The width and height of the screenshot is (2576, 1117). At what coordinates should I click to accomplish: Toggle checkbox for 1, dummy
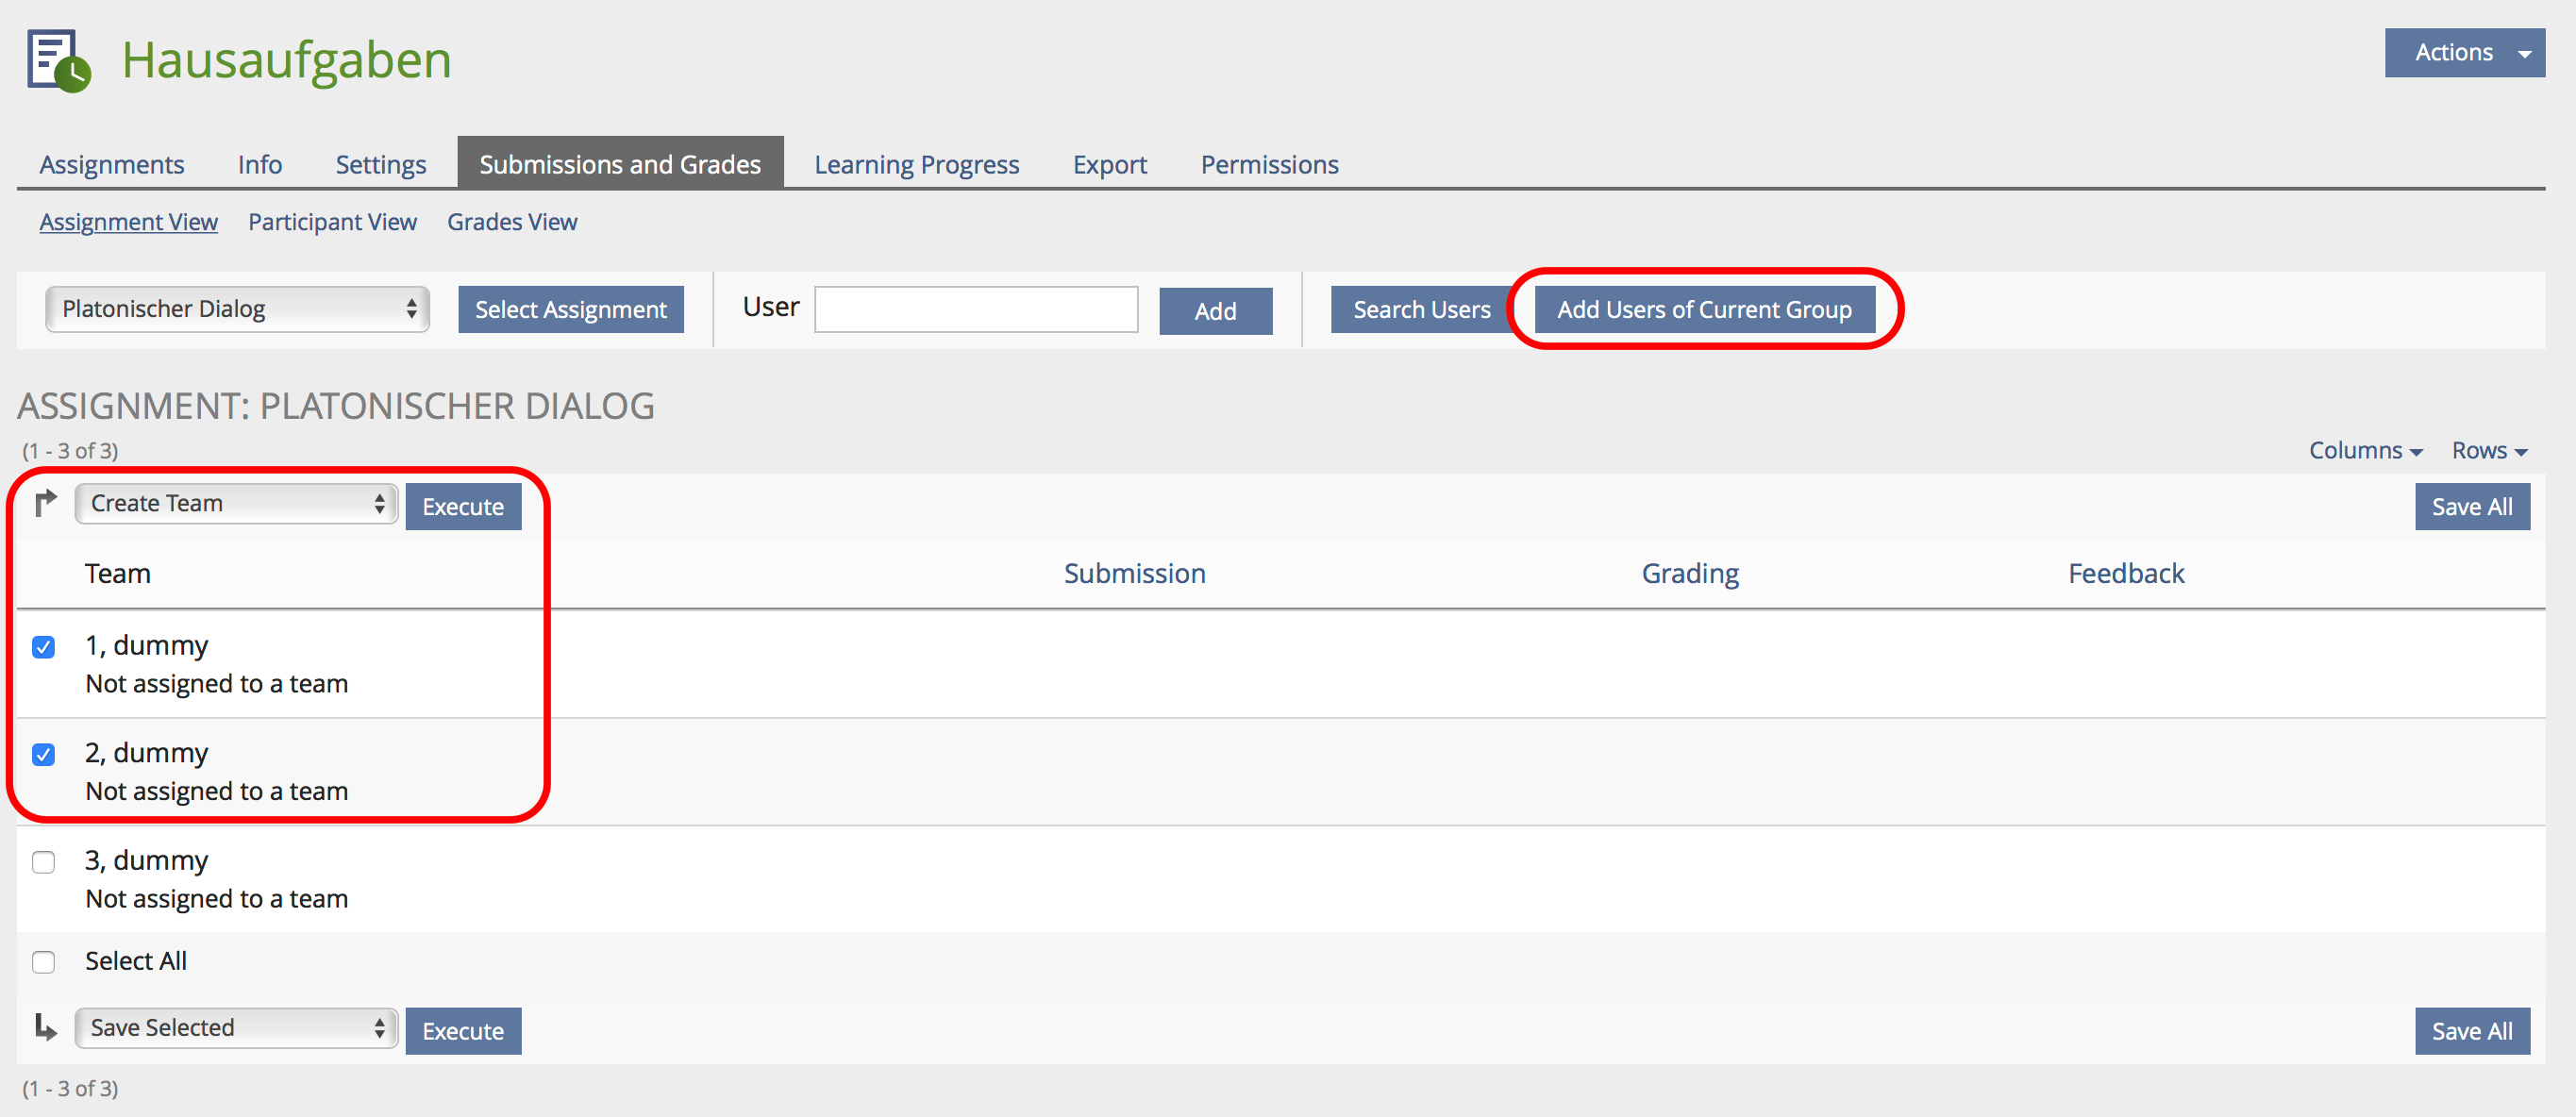pyautogui.click(x=43, y=647)
